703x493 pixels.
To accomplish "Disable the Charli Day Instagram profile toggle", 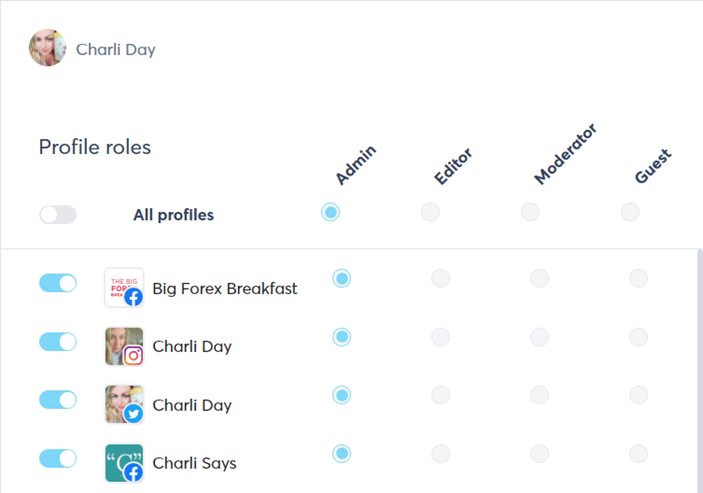I will tap(58, 342).
